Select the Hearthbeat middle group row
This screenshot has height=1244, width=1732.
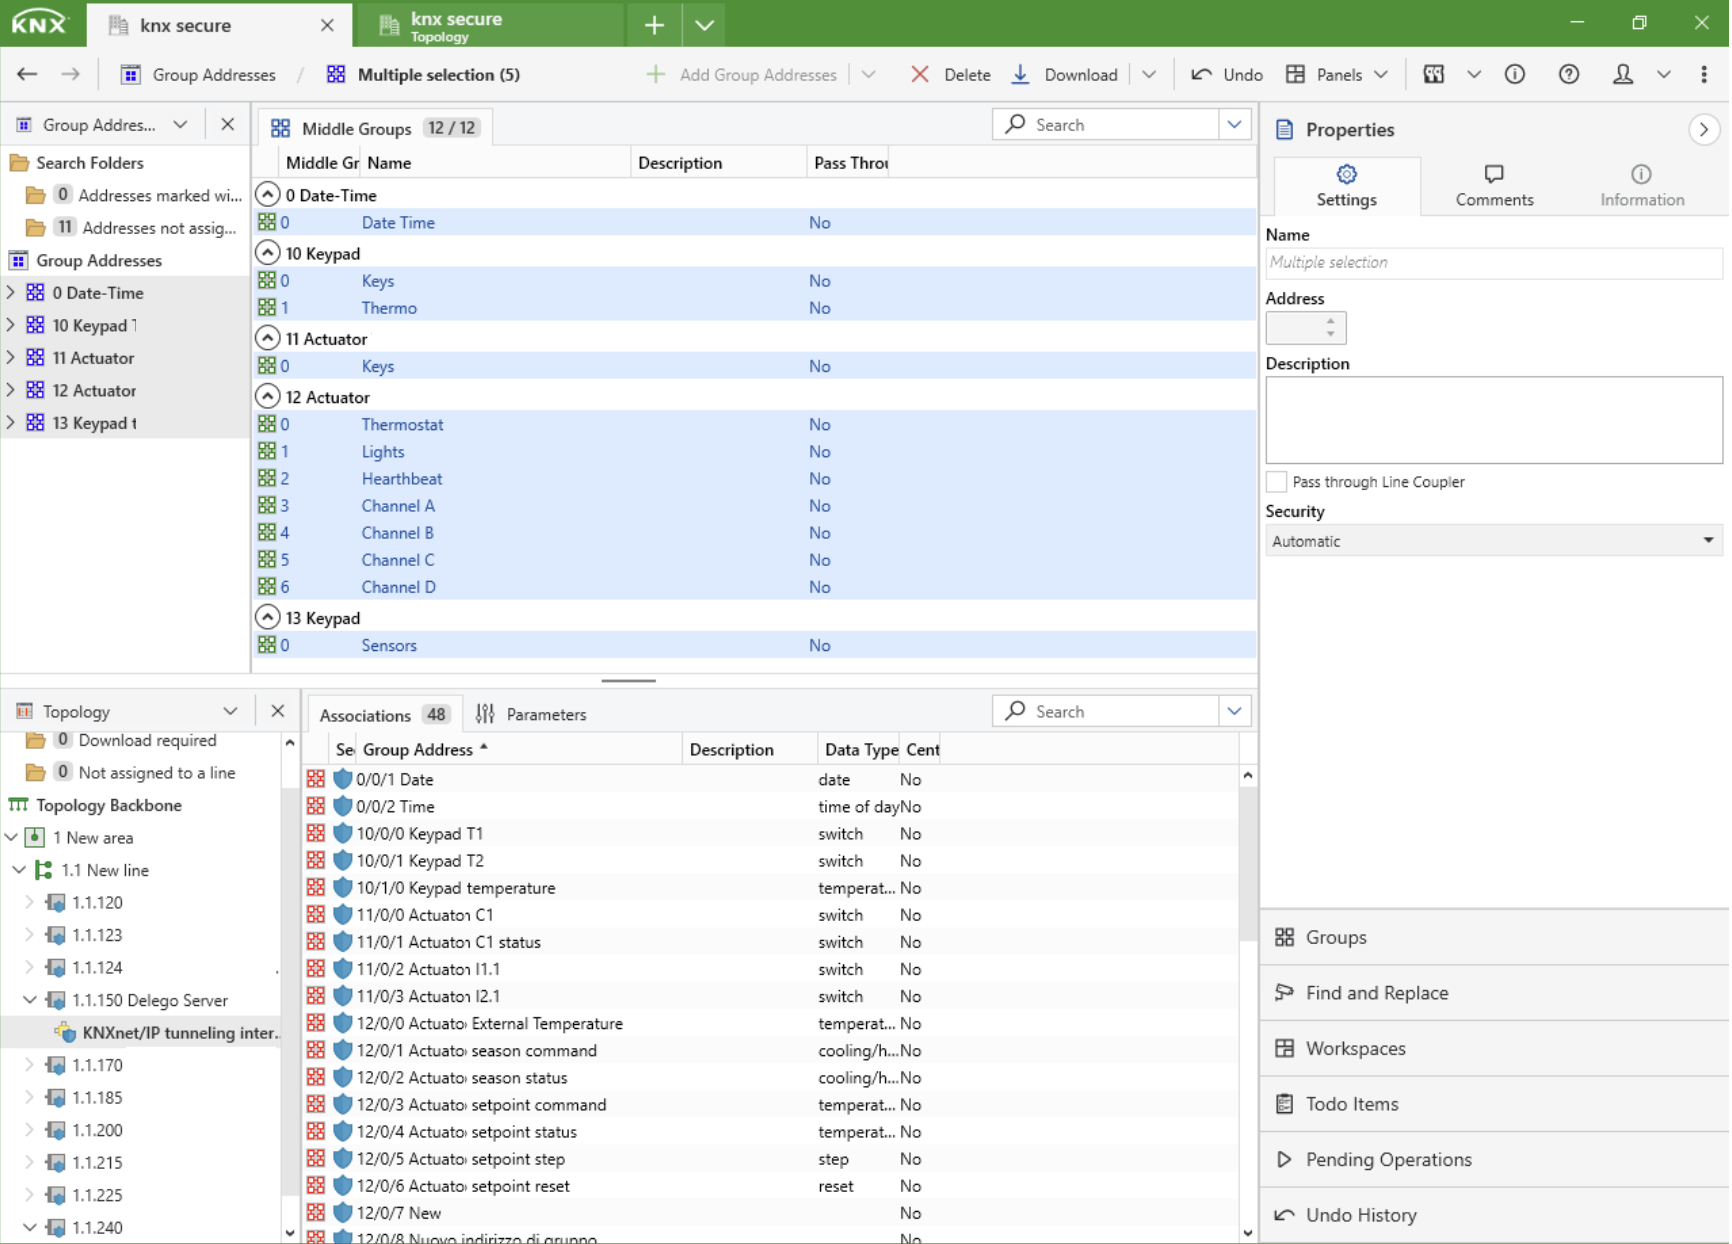coord(755,478)
